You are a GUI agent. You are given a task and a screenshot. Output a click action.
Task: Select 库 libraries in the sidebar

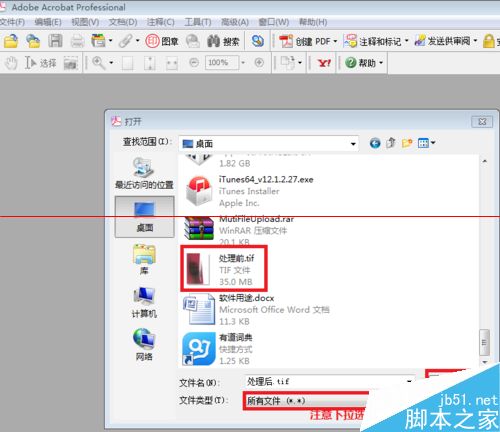144,260
